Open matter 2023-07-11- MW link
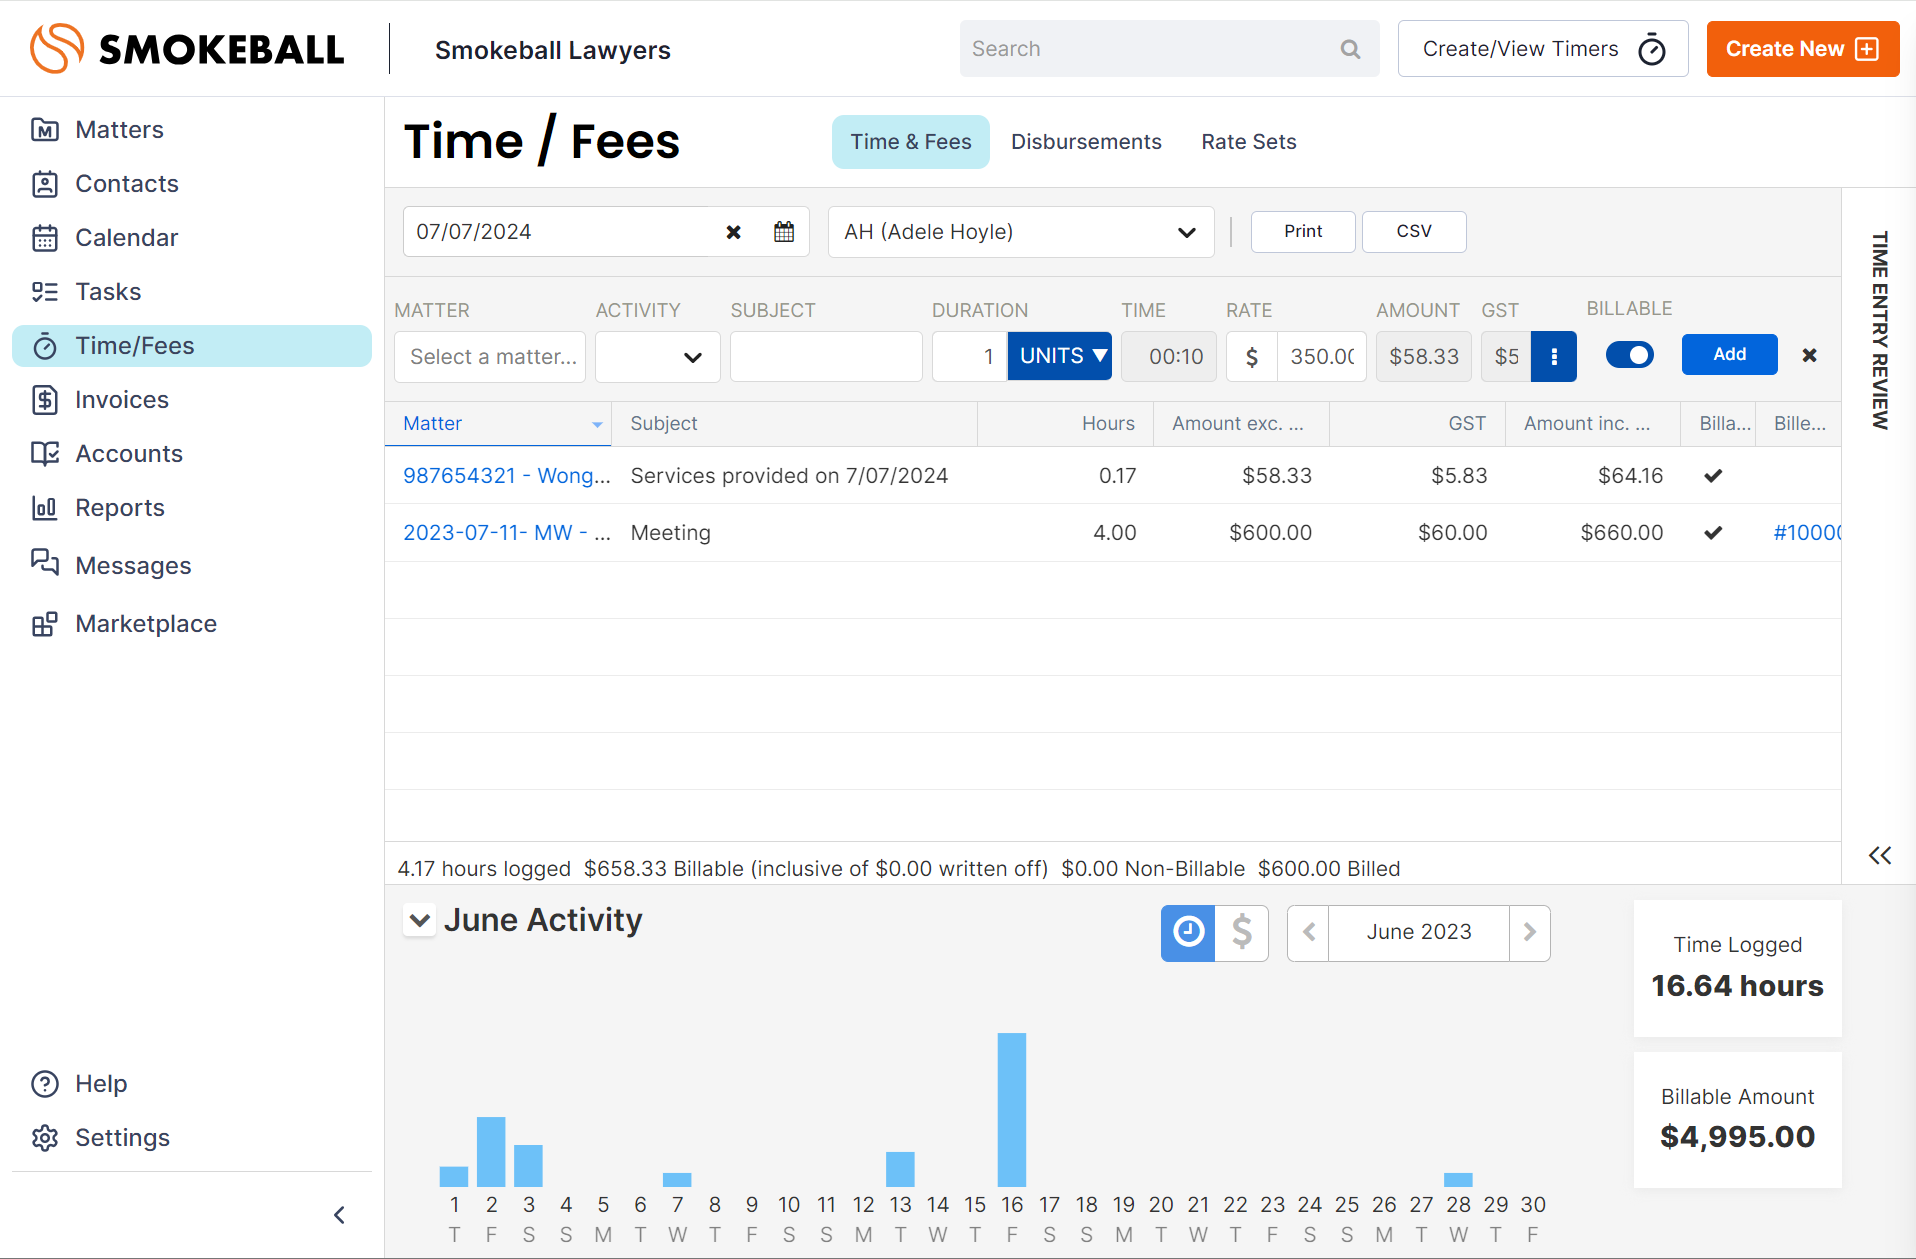Viewport: 1916px width, 1259px height. click(x=506, y=533)
